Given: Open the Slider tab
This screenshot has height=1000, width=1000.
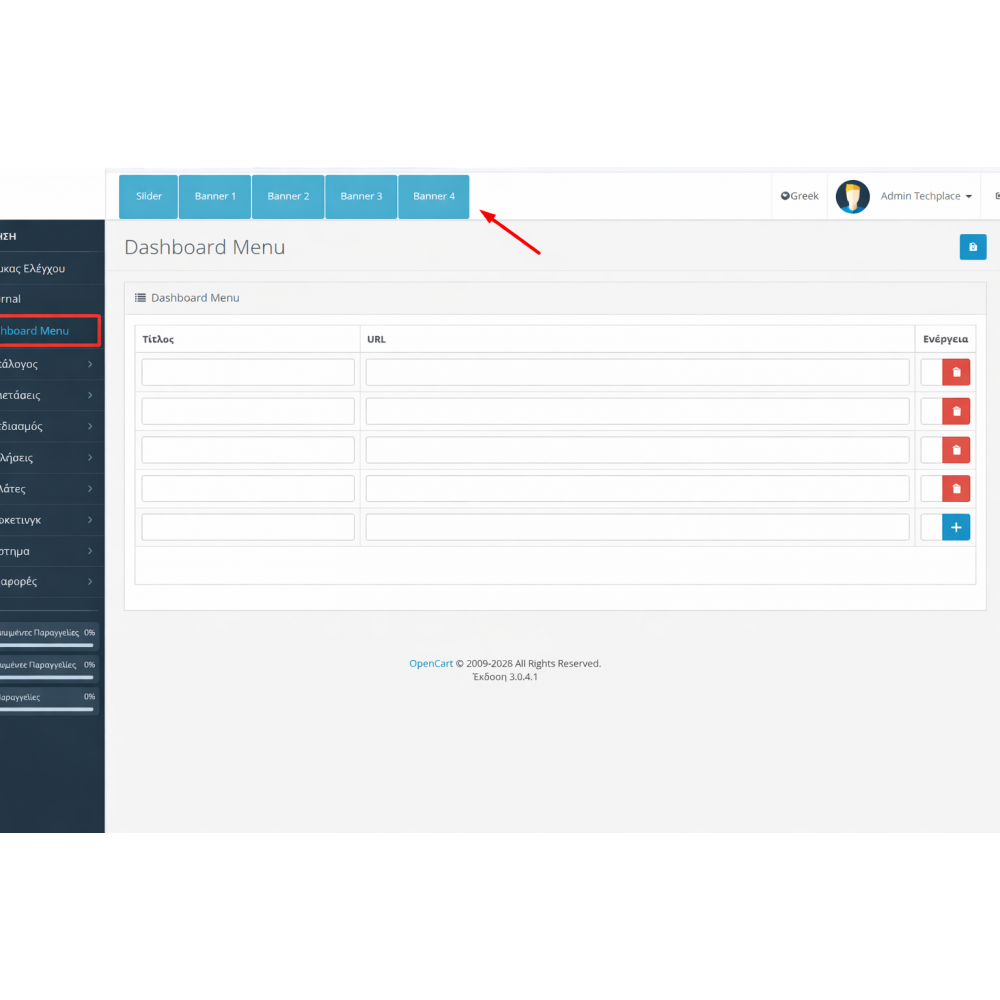Looking at the screenshot, I should 148,196.
